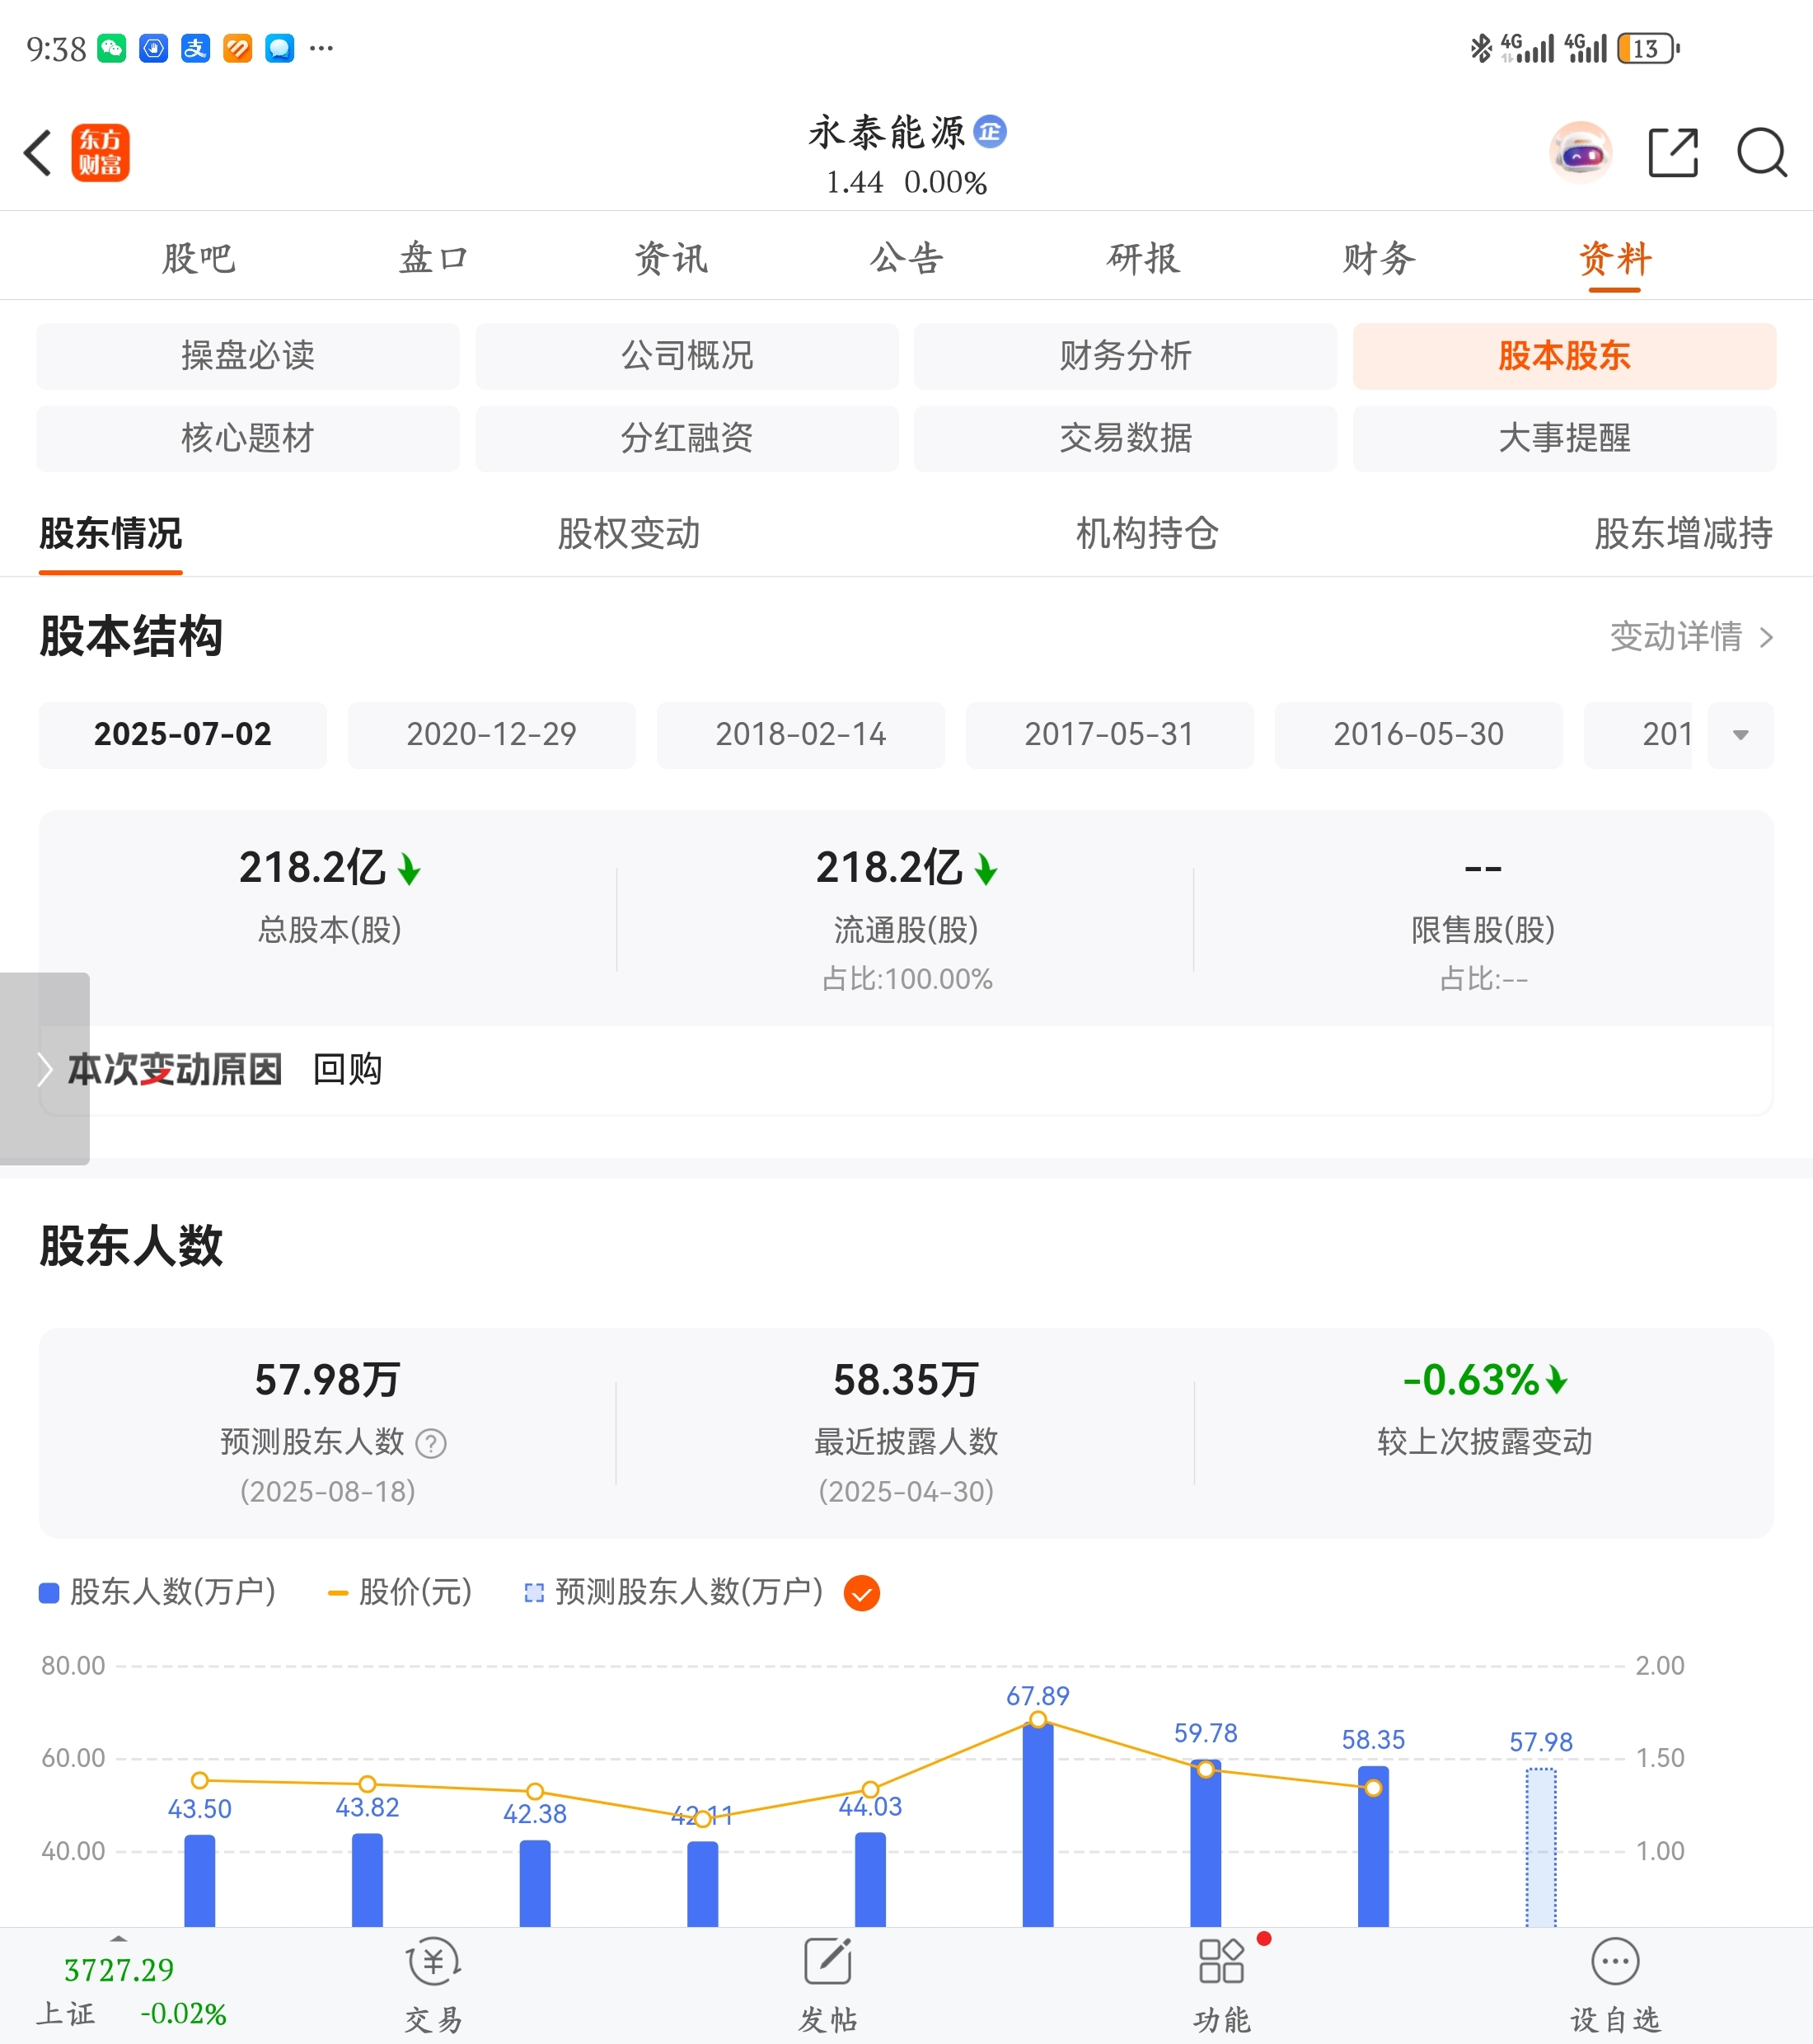Tap the 43.50 bar in chart
The width and height of the screenshot is (1813, 2044).
[x=200, y=1881]
